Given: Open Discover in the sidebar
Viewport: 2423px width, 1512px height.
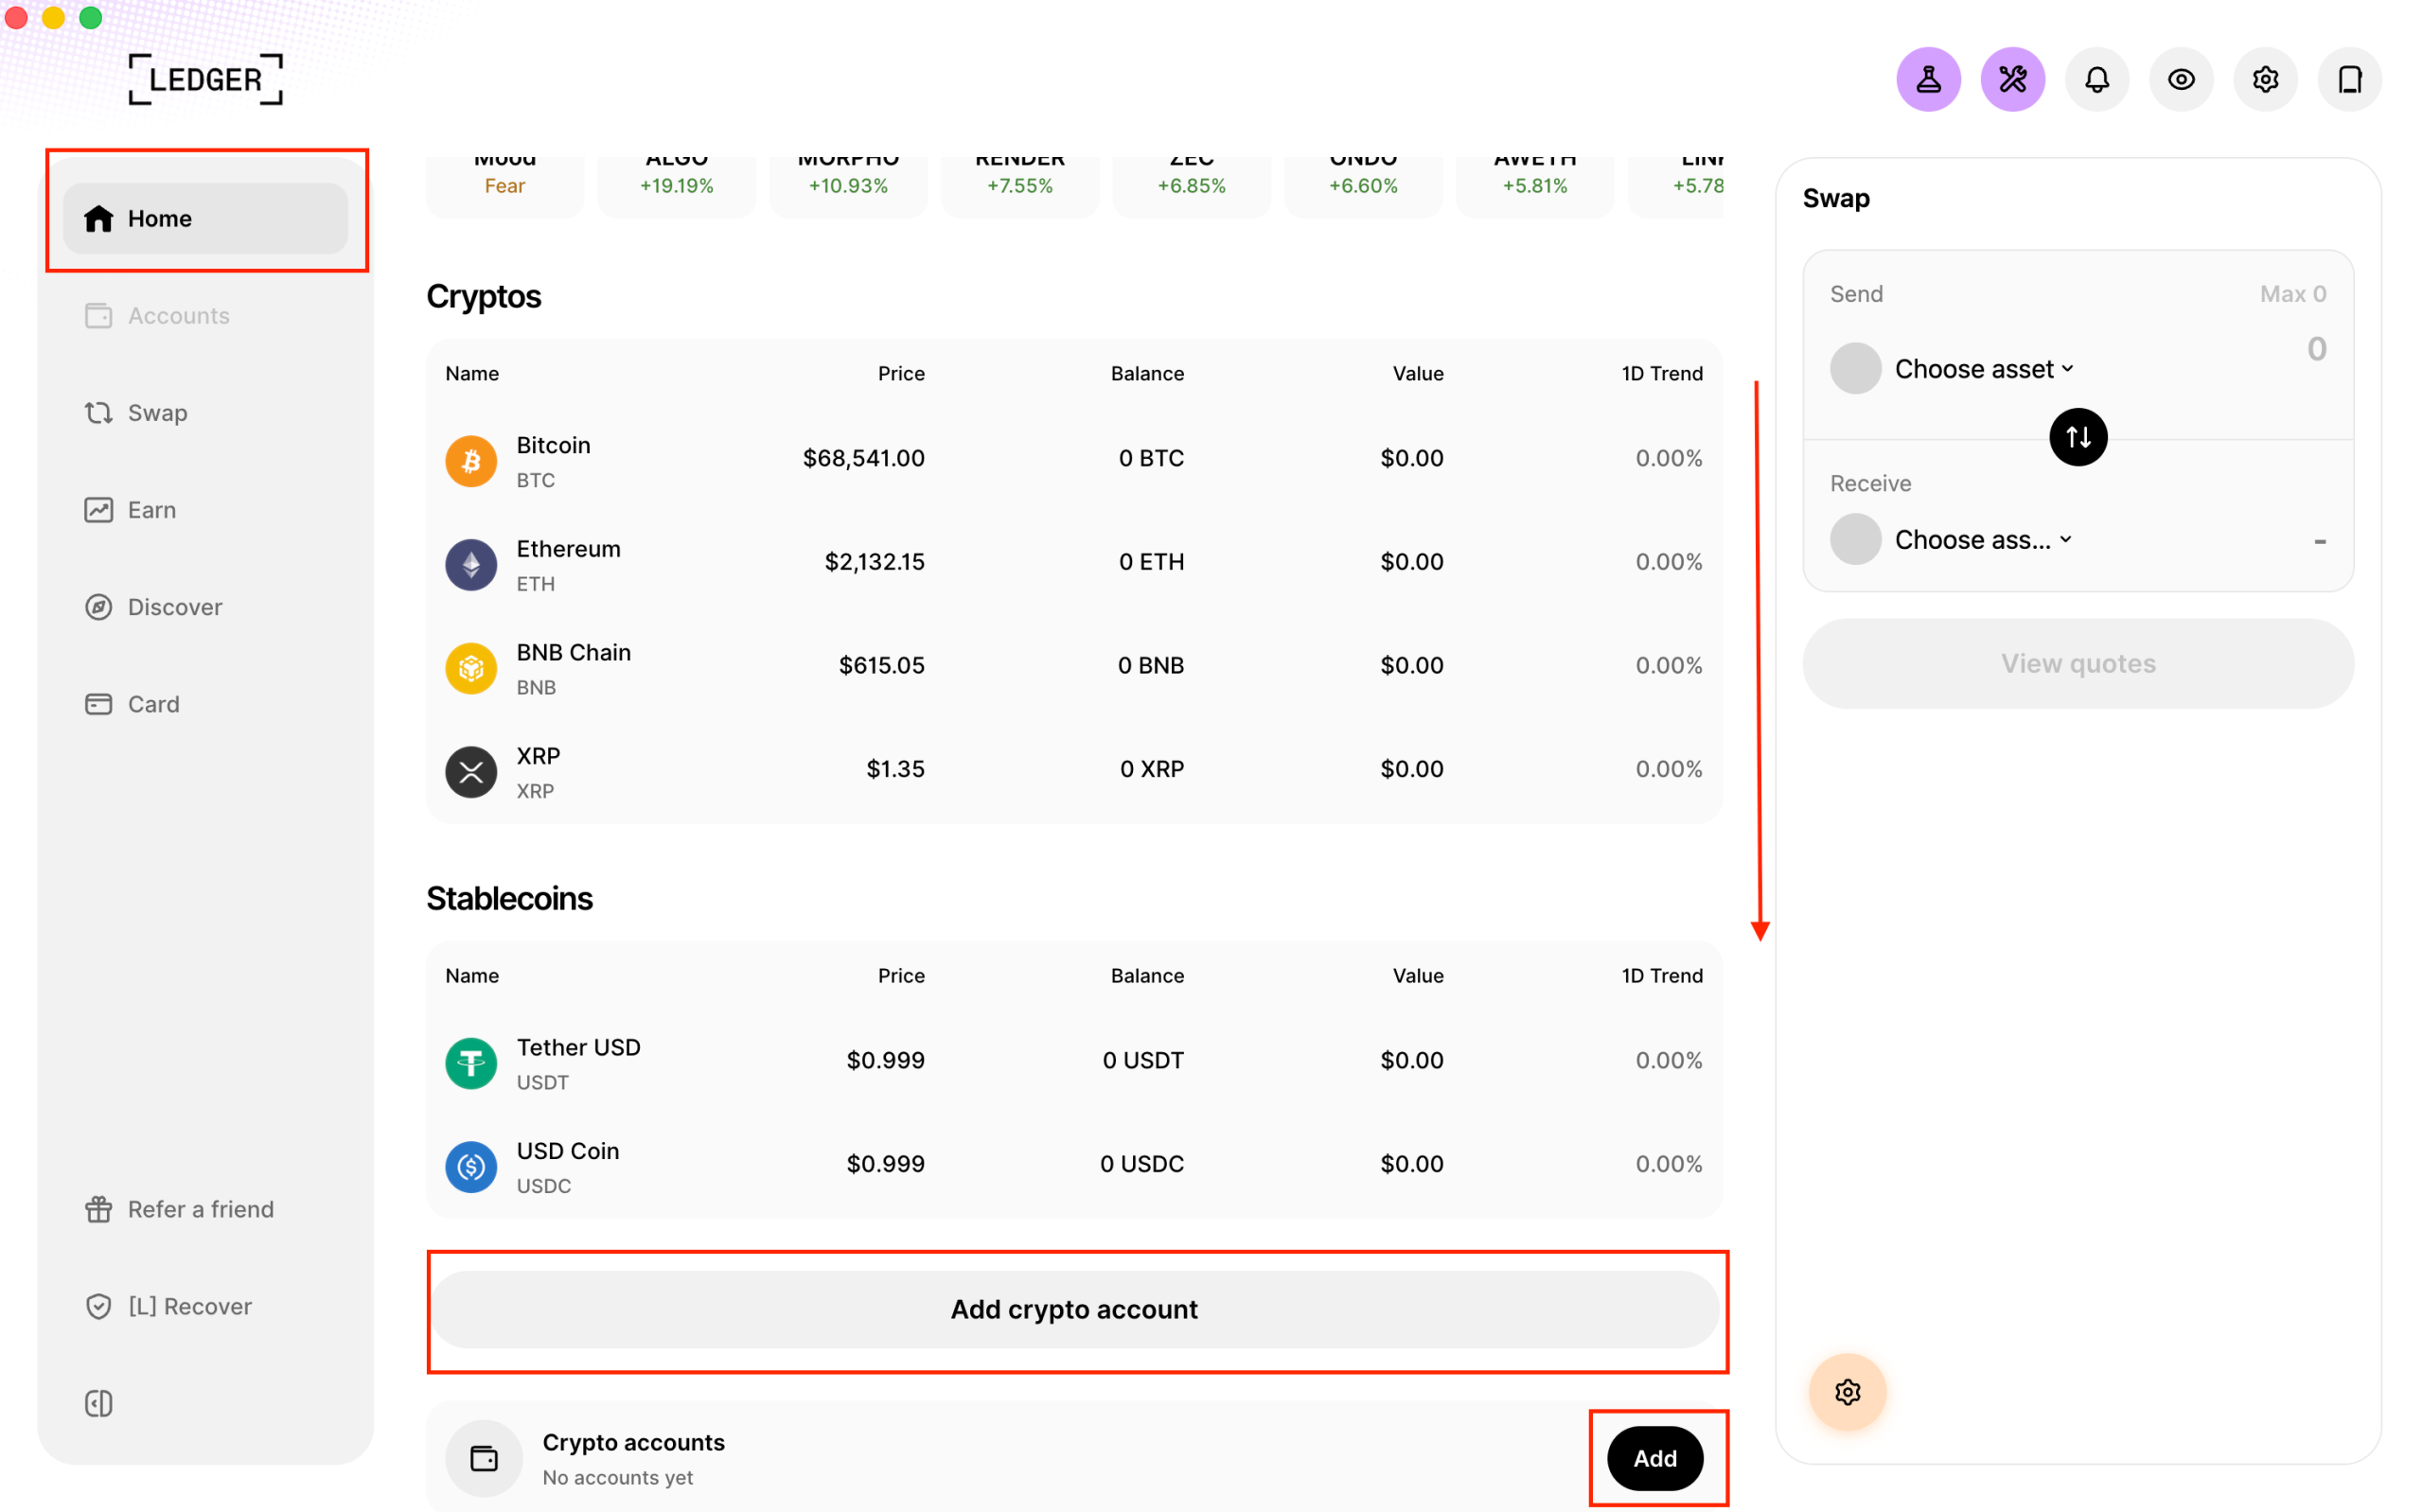Looking at the screenshot, I should (206, 607).
